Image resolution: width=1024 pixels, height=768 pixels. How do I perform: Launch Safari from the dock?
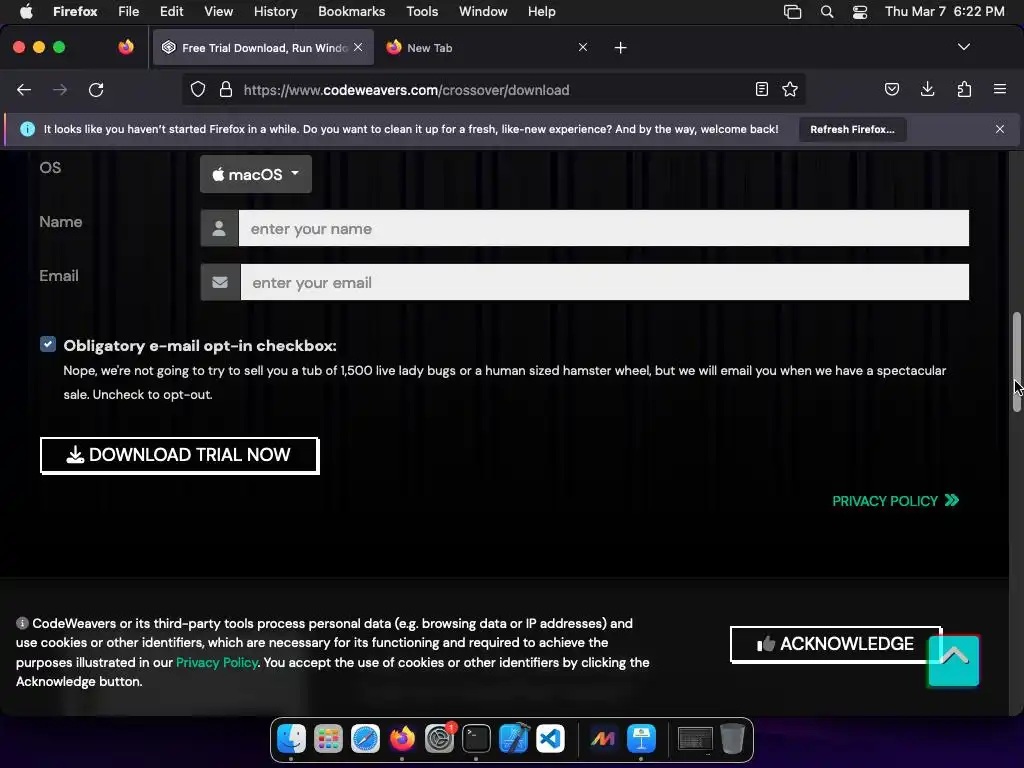point(365,739)
